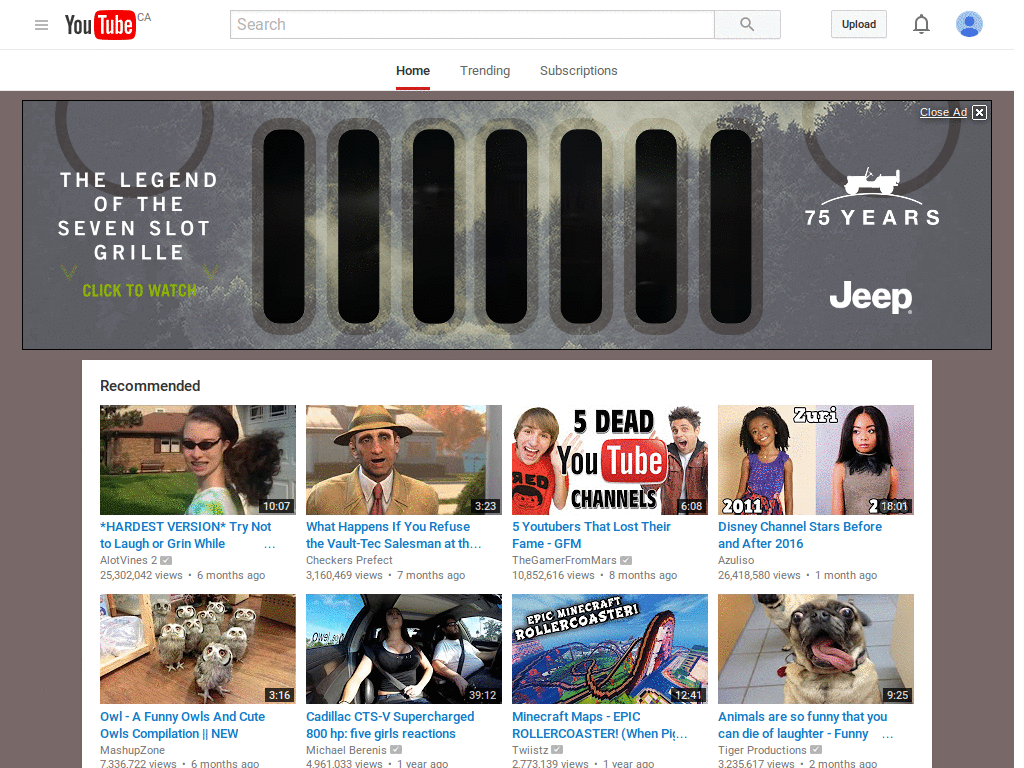Click the 75 YEARS emblem in ad
The height and width of the screenshot is (768, 1024).
pos(872,197)
